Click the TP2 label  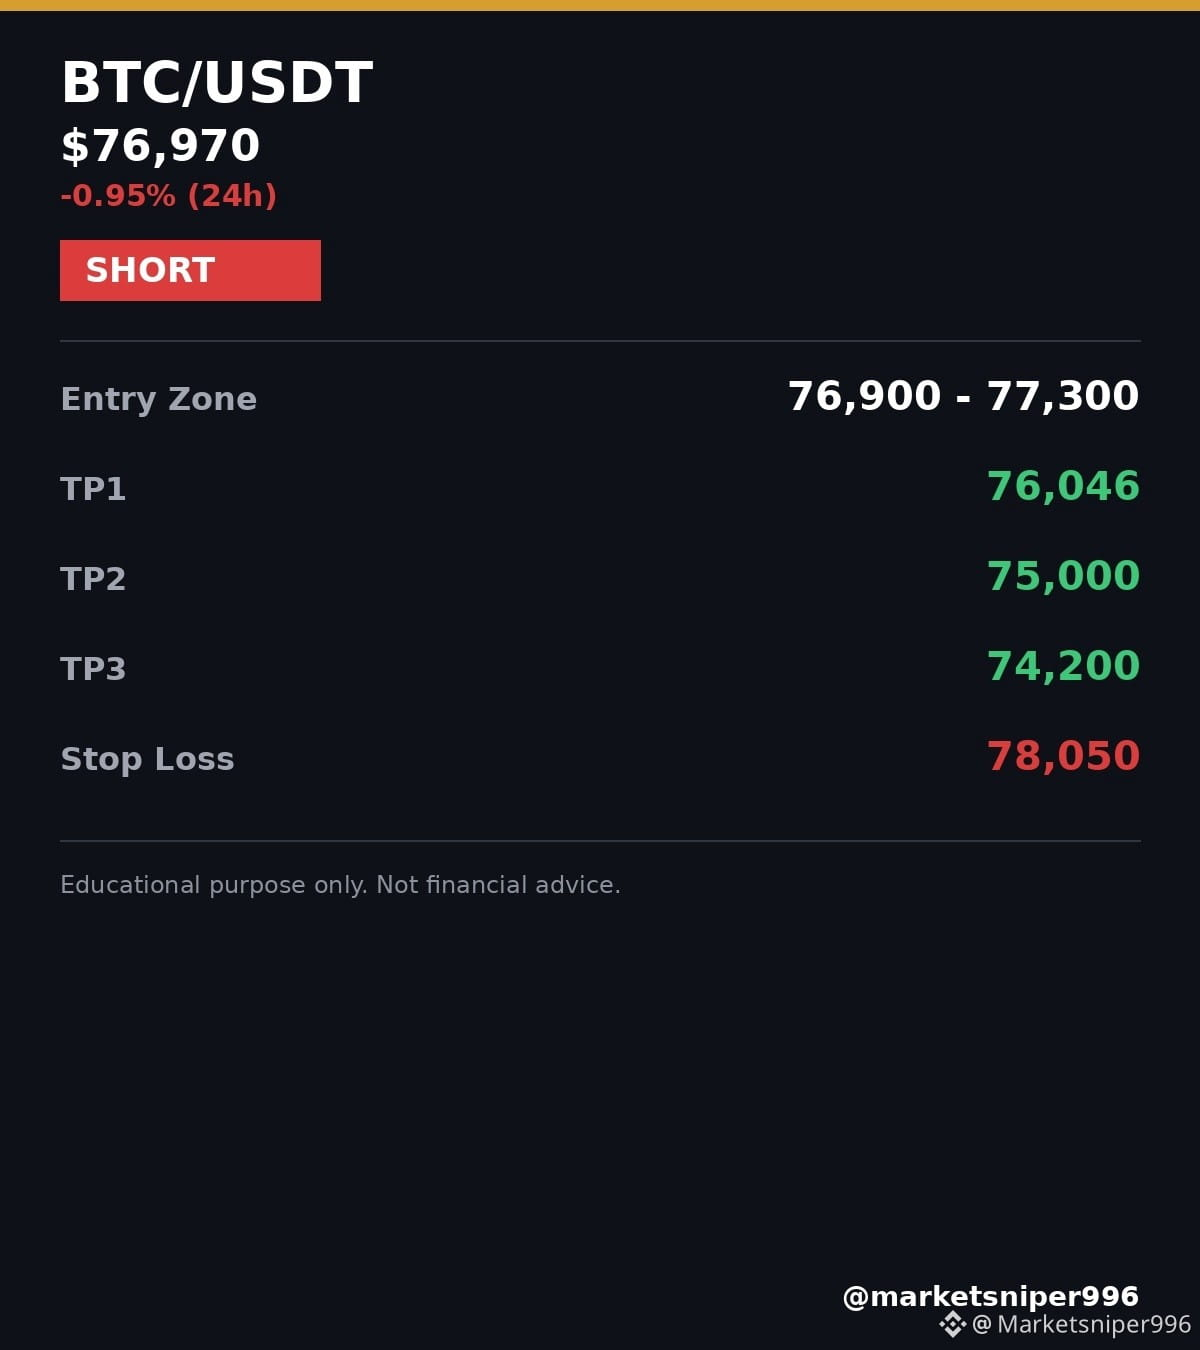pos(93,579)
